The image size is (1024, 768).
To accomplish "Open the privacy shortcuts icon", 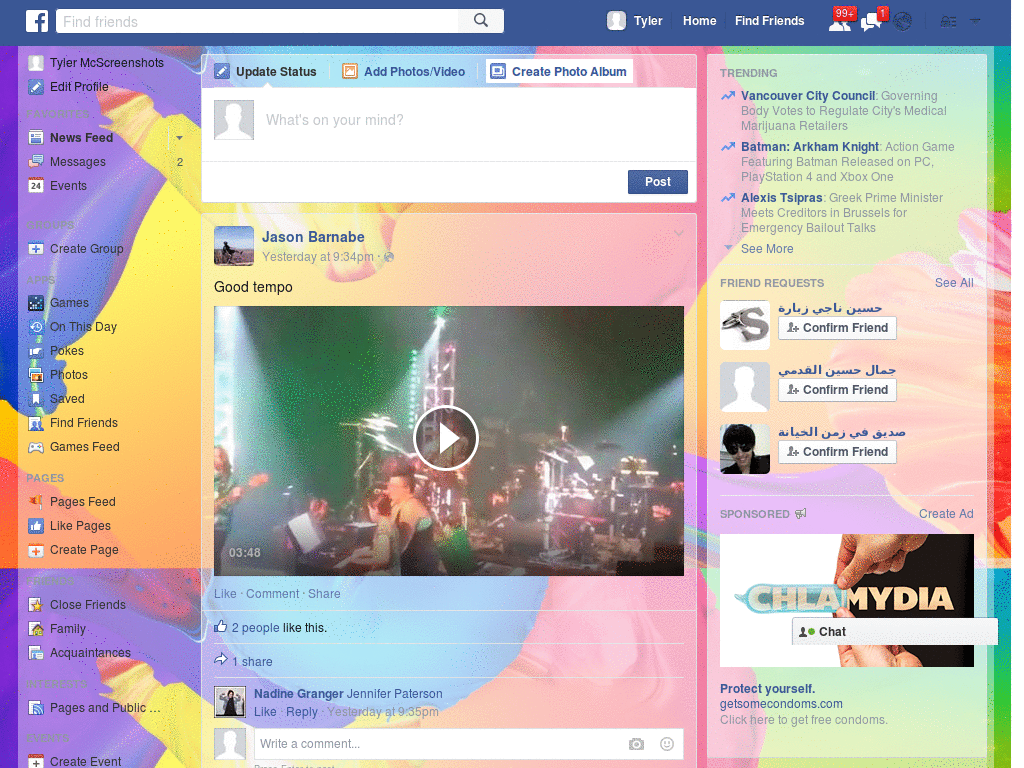I will pos(948,22).
